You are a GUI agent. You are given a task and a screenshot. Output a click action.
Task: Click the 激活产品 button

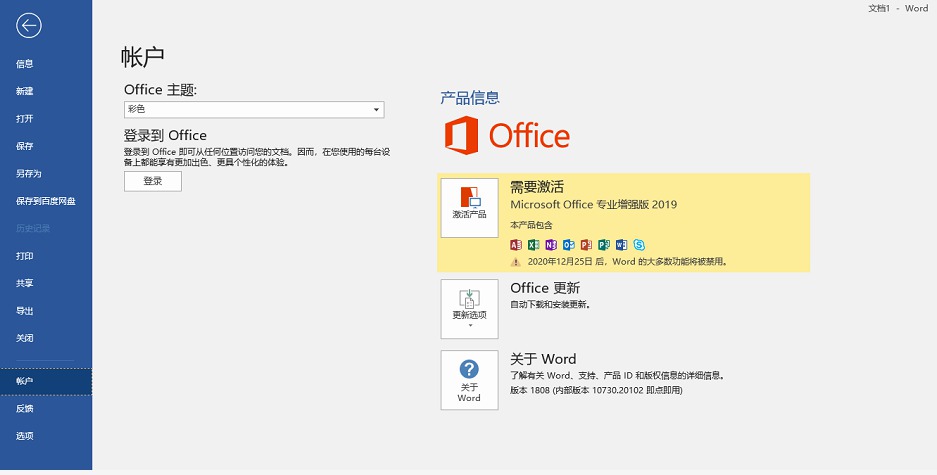(470, 208)
